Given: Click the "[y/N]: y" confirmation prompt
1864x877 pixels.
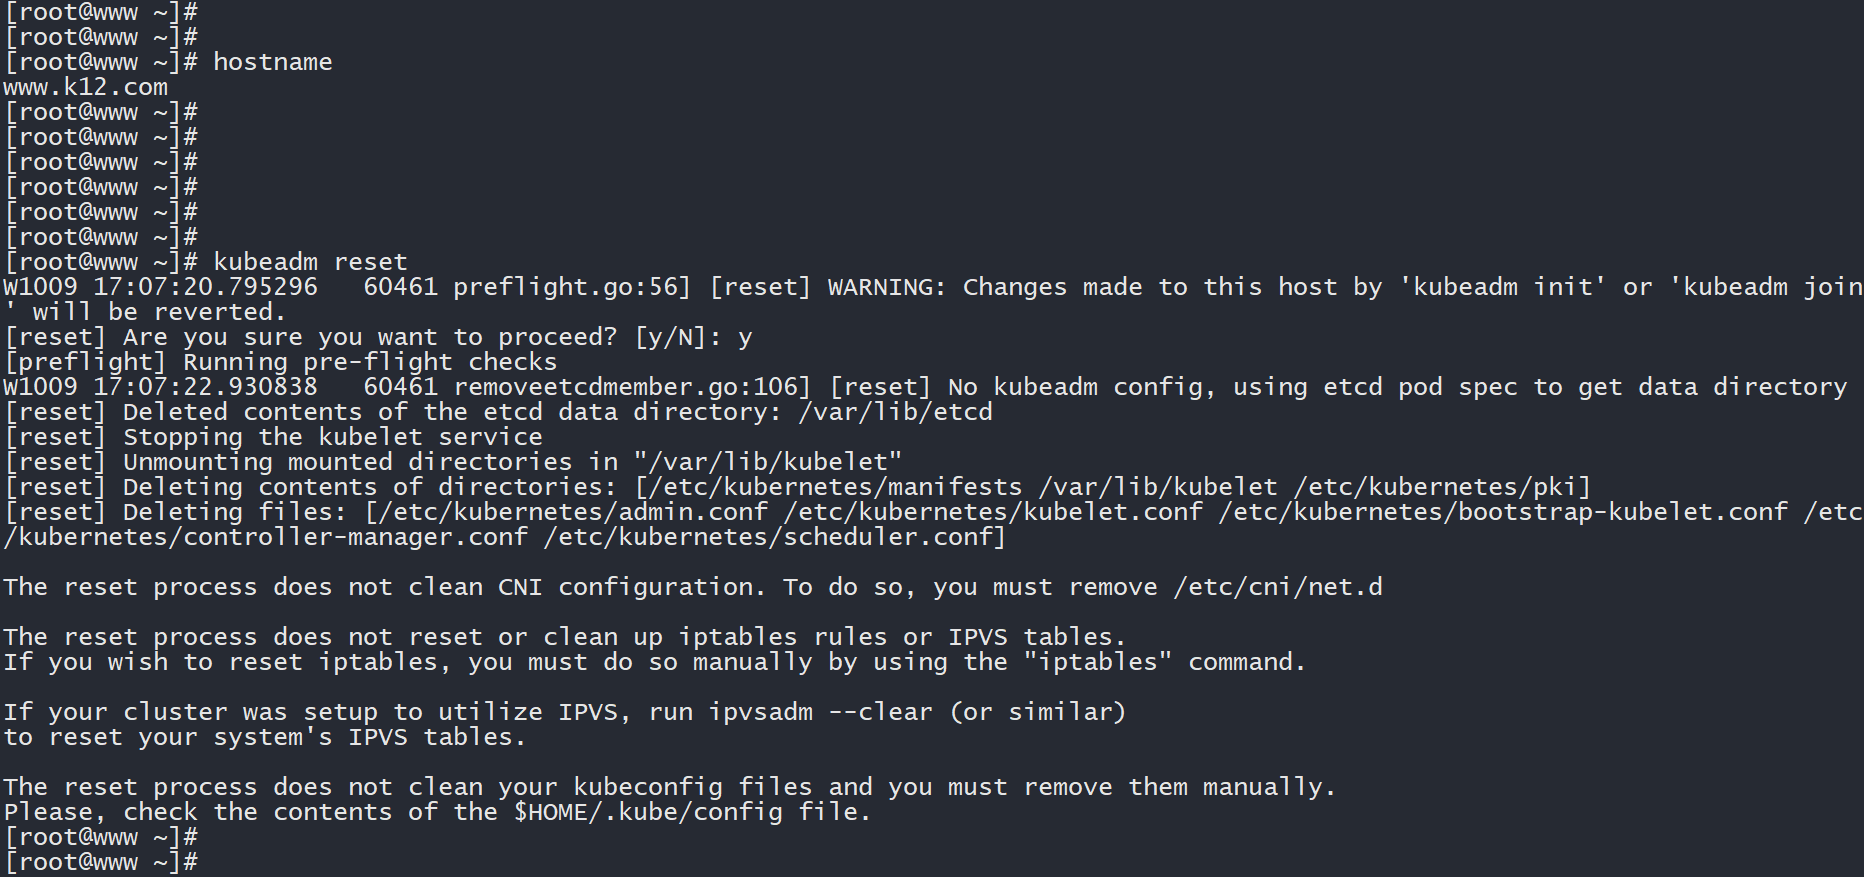Looking at the screenshot, I should (x=693, y=337).
